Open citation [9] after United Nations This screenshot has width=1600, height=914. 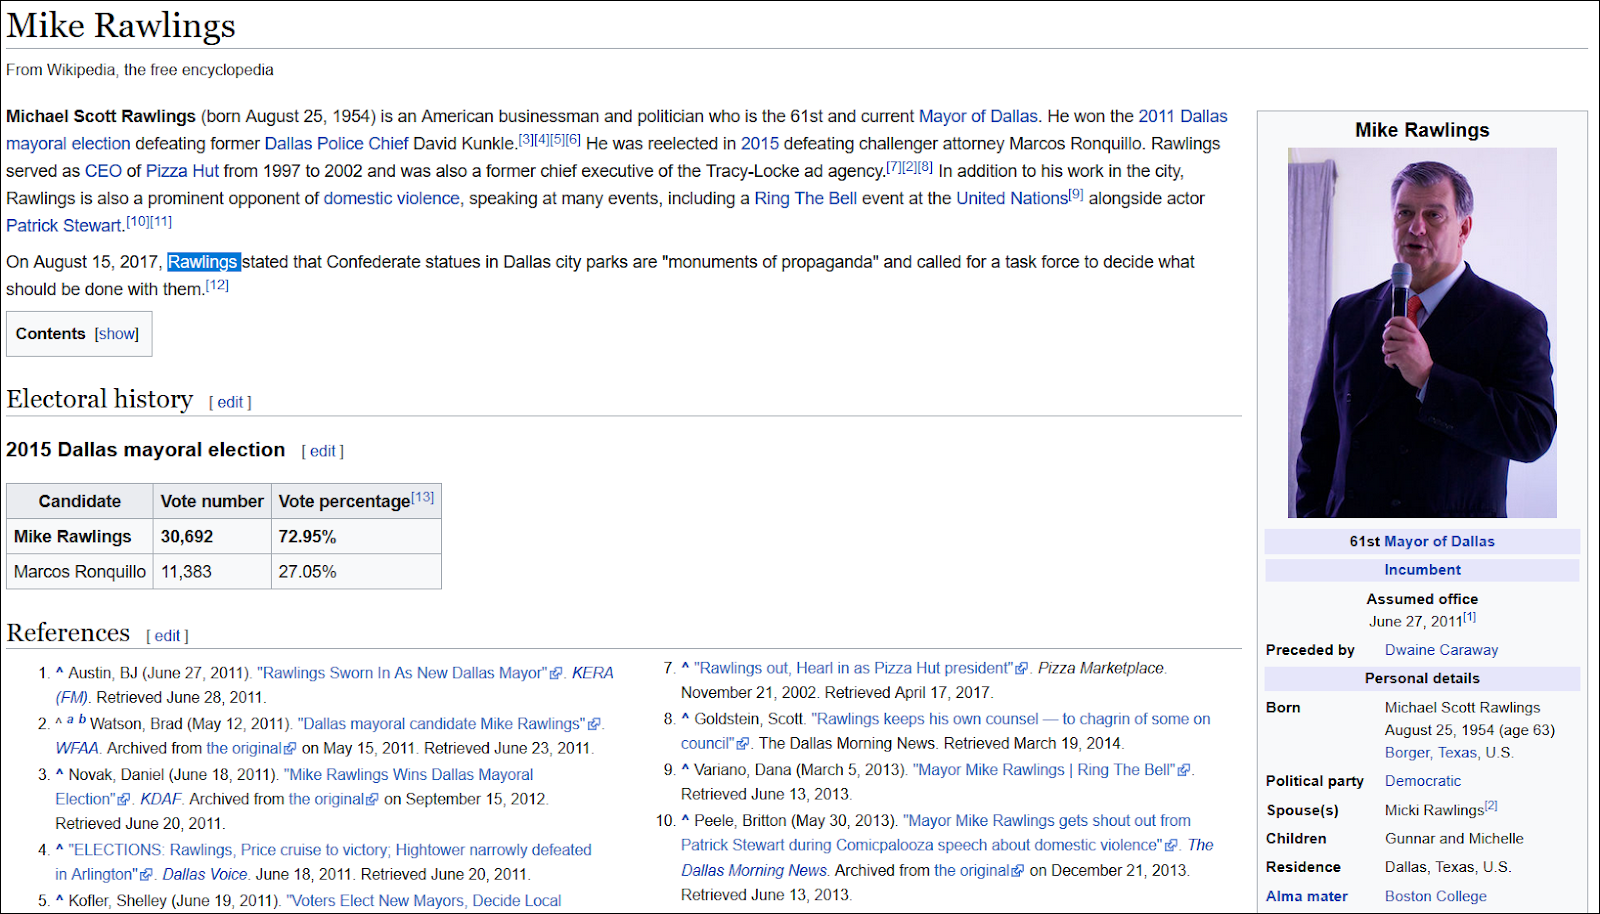point(1076,194)
